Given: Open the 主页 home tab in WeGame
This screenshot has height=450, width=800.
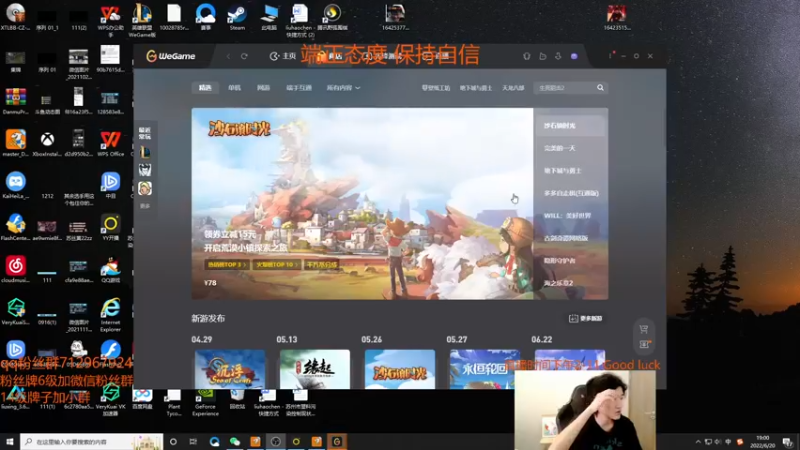Looking at the screenshot, I should (283, 56).
